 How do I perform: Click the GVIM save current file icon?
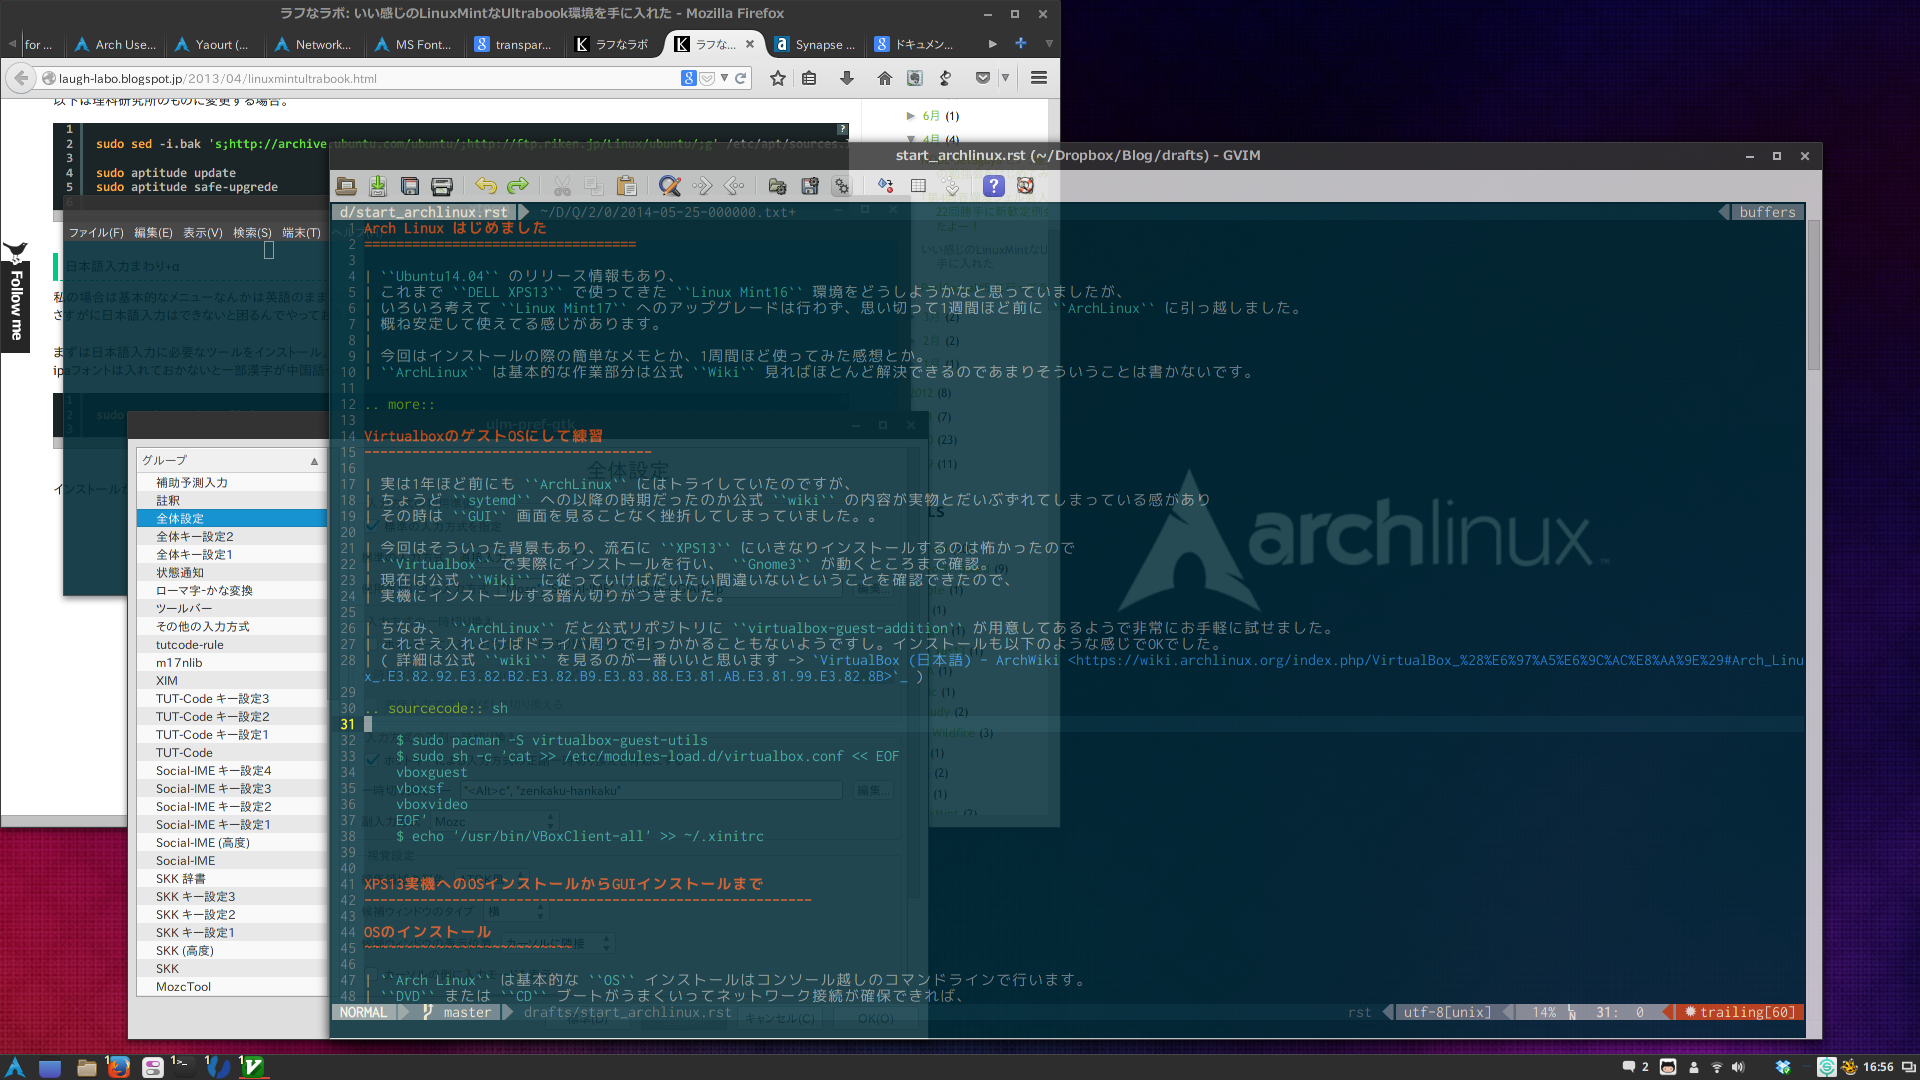[x=378, y=186]
